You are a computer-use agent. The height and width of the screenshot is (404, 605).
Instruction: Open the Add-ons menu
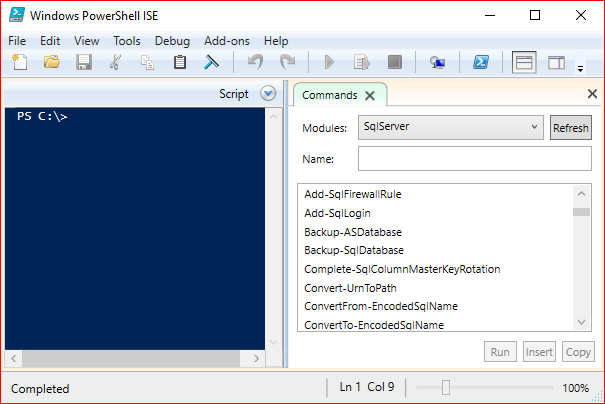click(x=226, y=41)
